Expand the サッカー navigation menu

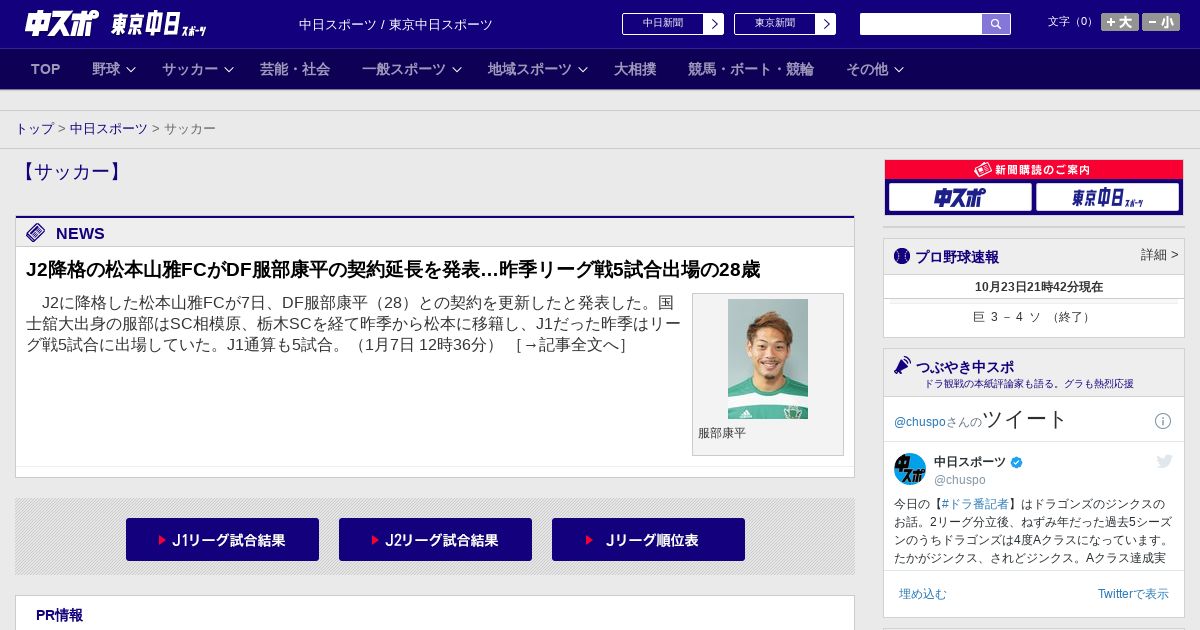pos(198,69)
